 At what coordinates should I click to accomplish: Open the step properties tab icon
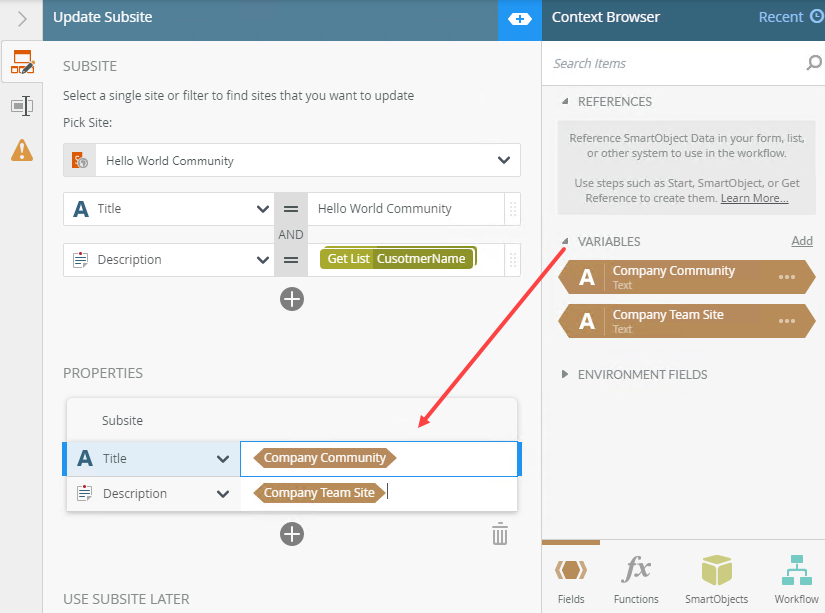coord(21,106)
